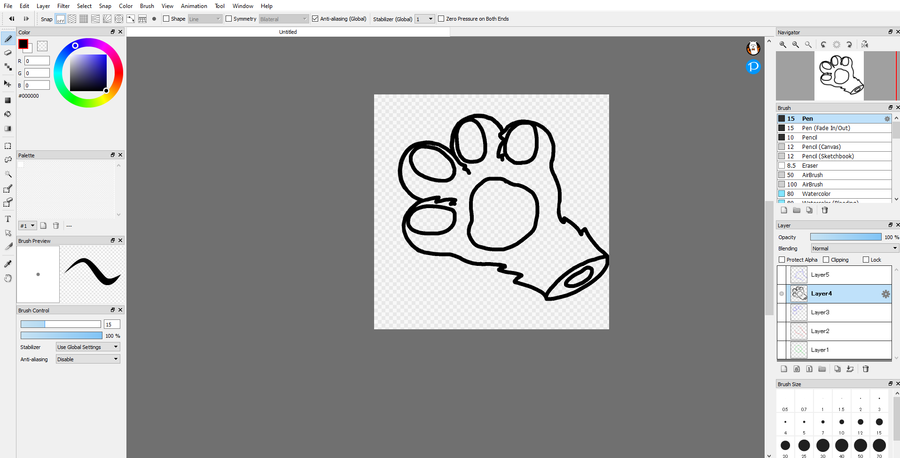Click Navigator rotate left icon
900x458 pixels.
click(824, 44)
